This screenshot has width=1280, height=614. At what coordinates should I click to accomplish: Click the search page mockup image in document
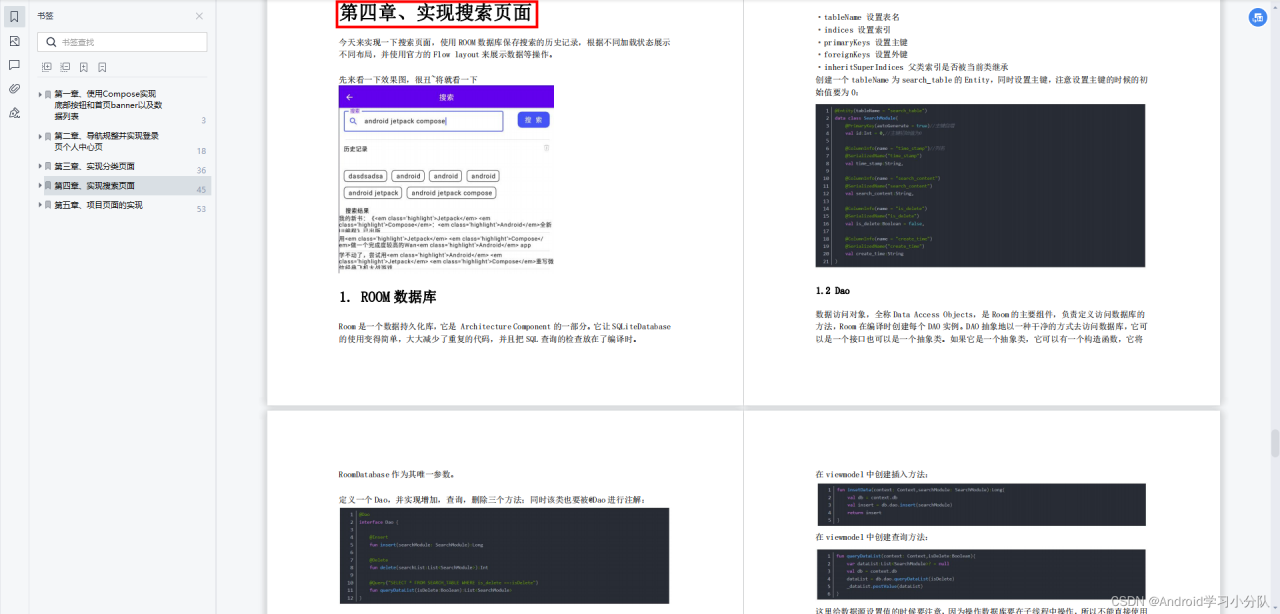coord(446,177)
